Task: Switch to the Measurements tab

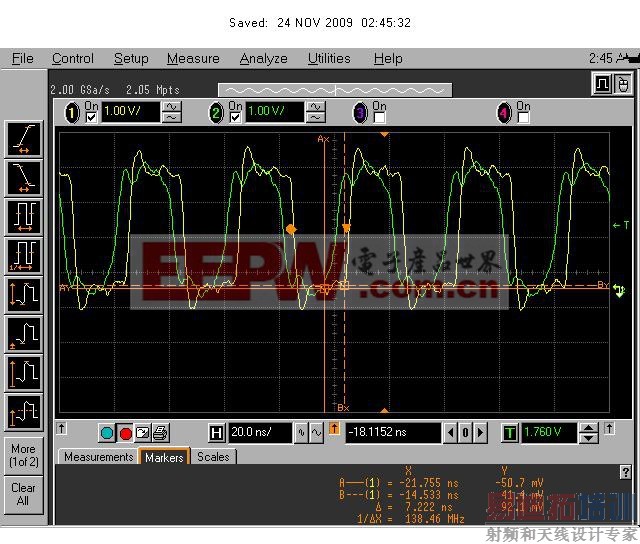Action: (98, 457)
